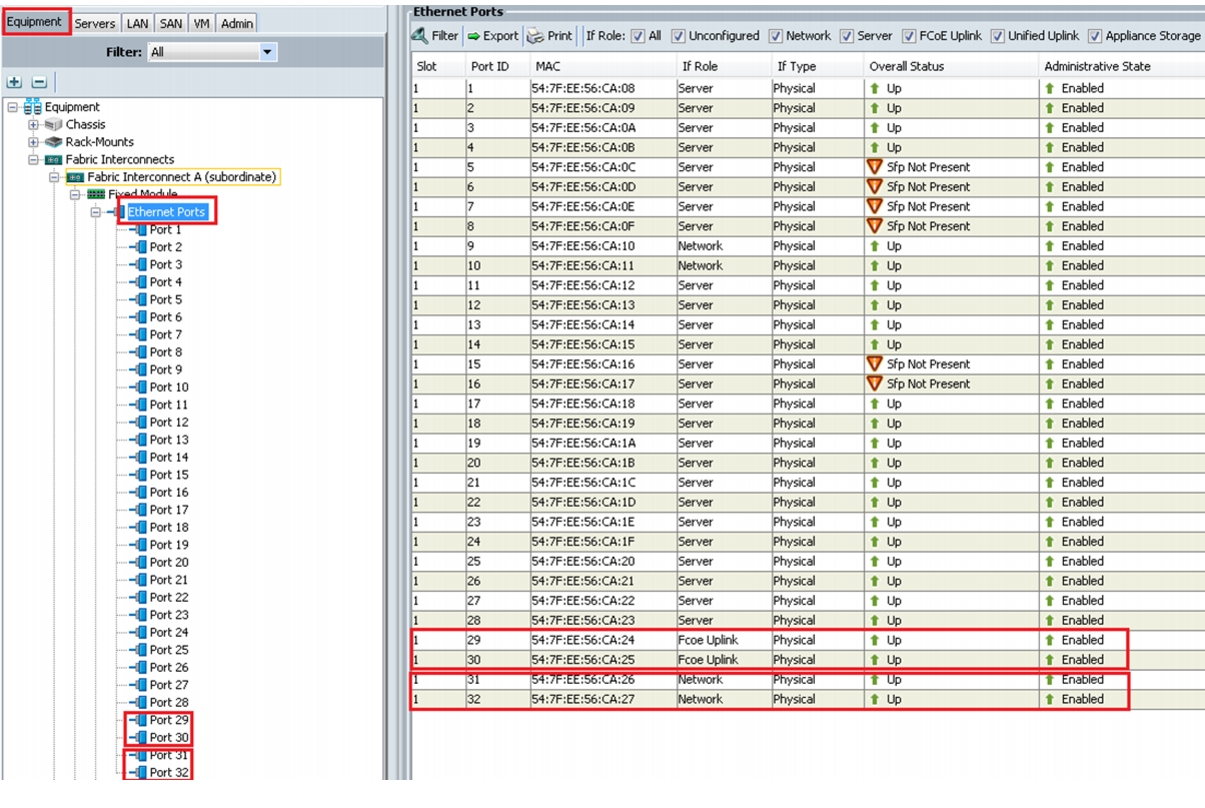Screen dimensions: 1205x808
Task: Switch to the Equipment tab
Action: (x=36, y=22)
